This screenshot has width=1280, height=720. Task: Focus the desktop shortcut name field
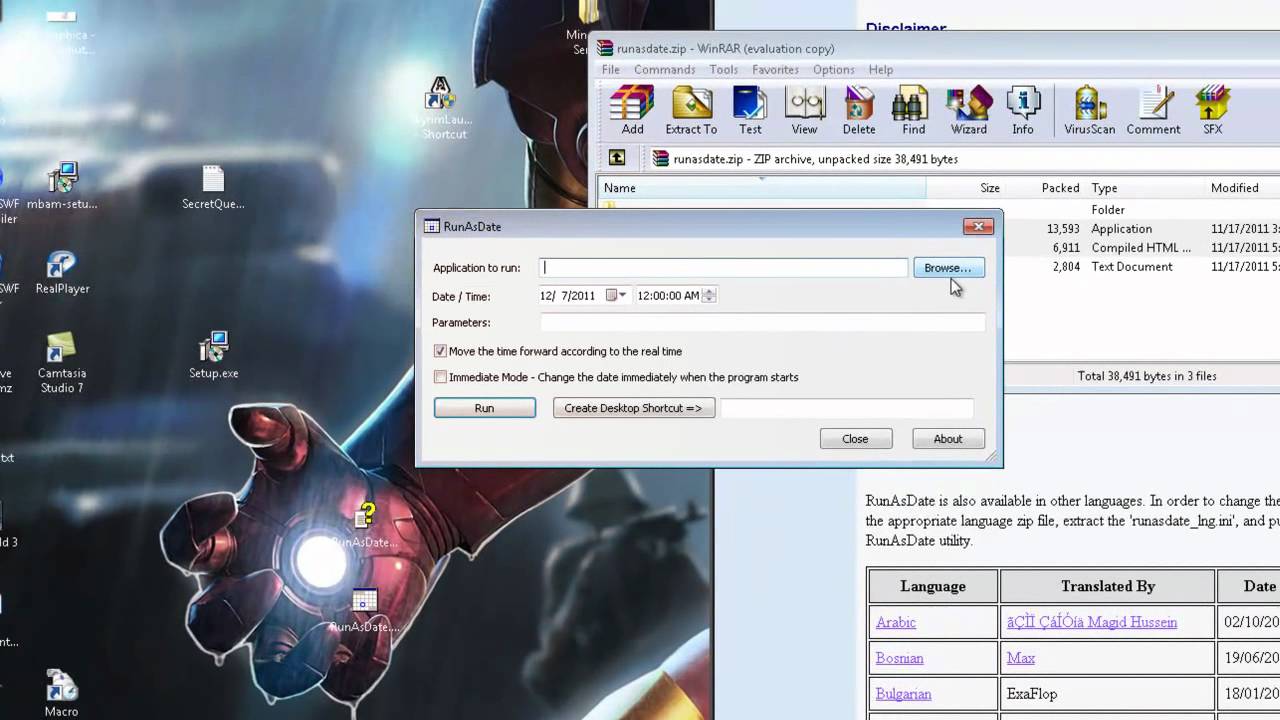tap(847, 408)
